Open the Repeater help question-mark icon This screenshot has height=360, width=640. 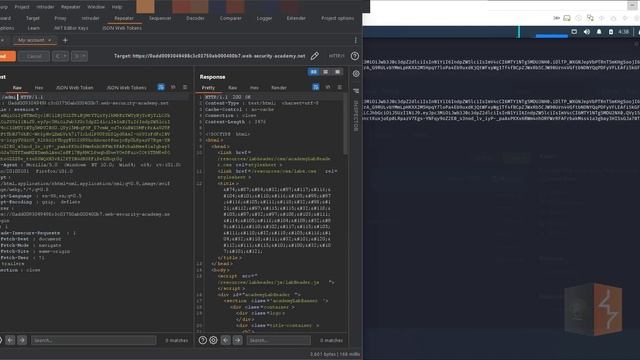(x=355, y=56)
